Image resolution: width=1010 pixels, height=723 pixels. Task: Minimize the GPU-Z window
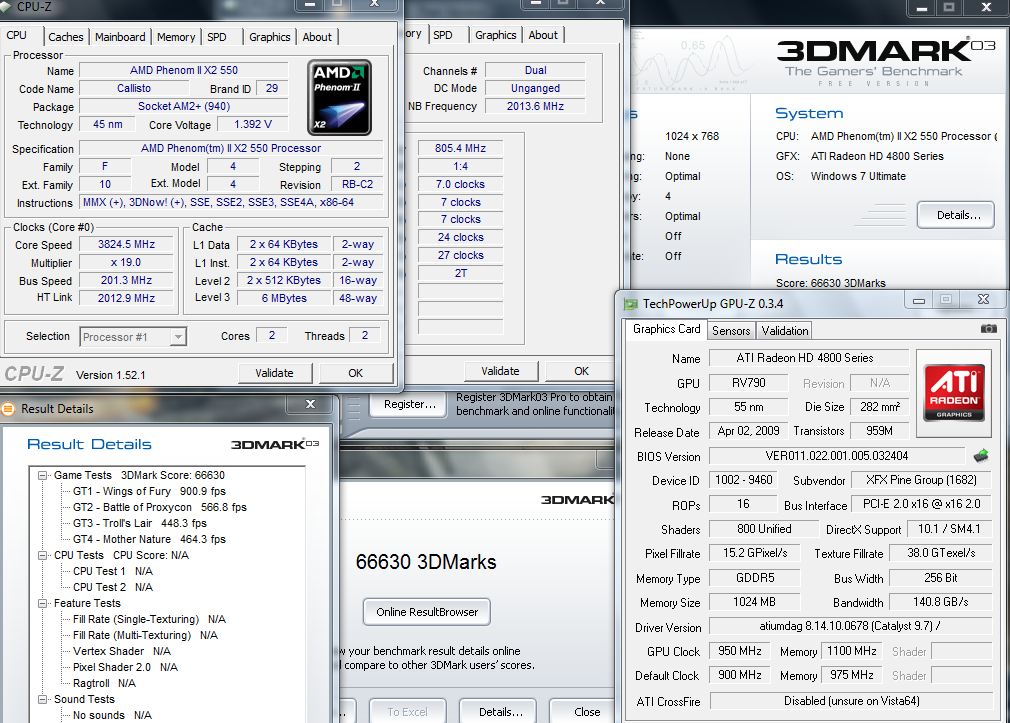(919, 300)
